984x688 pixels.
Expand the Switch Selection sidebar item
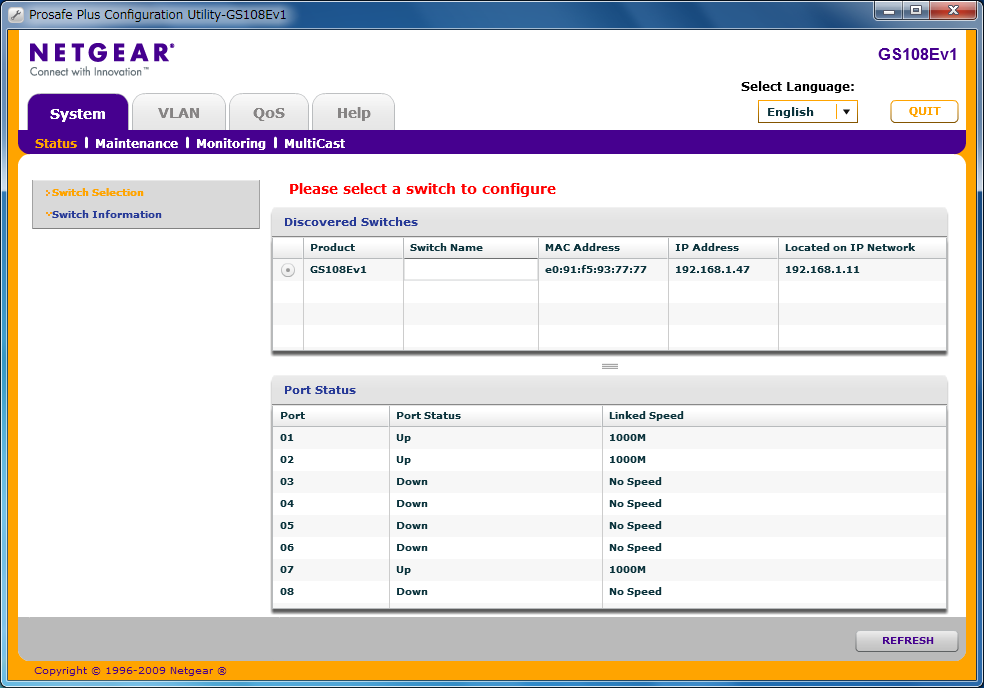coord(97,192)
